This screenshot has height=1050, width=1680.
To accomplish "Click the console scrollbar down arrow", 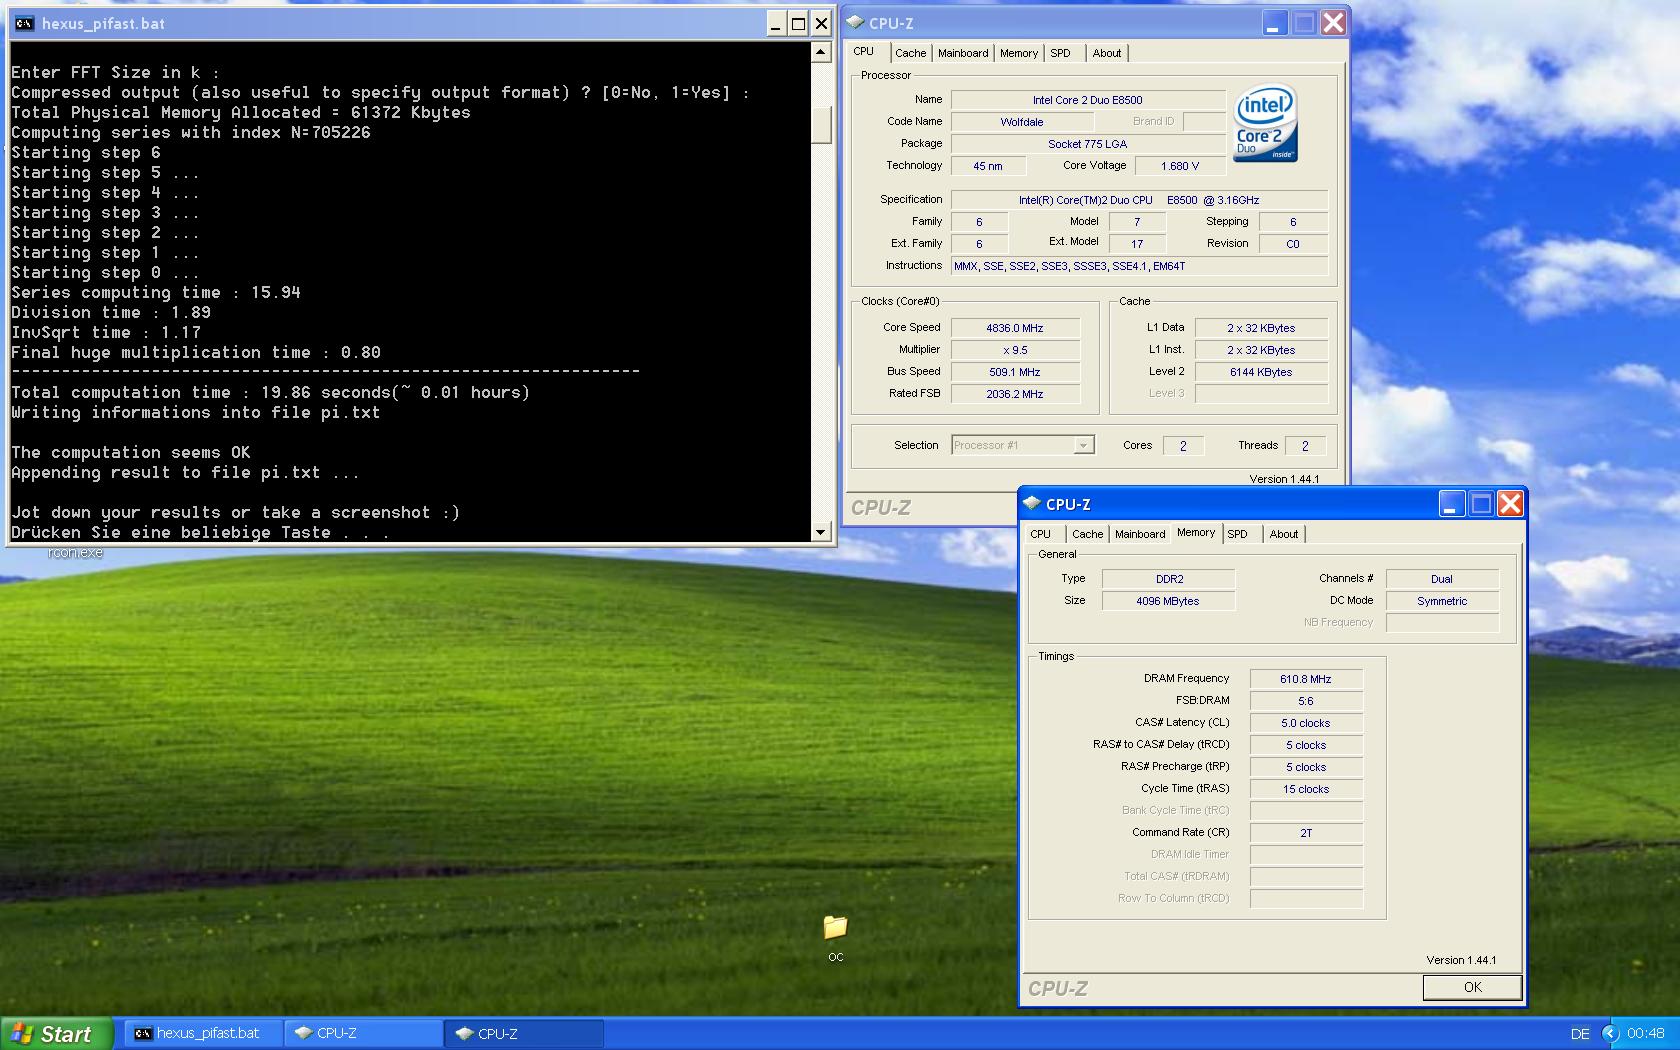I will pyautogui.click(x=820, y=532).
